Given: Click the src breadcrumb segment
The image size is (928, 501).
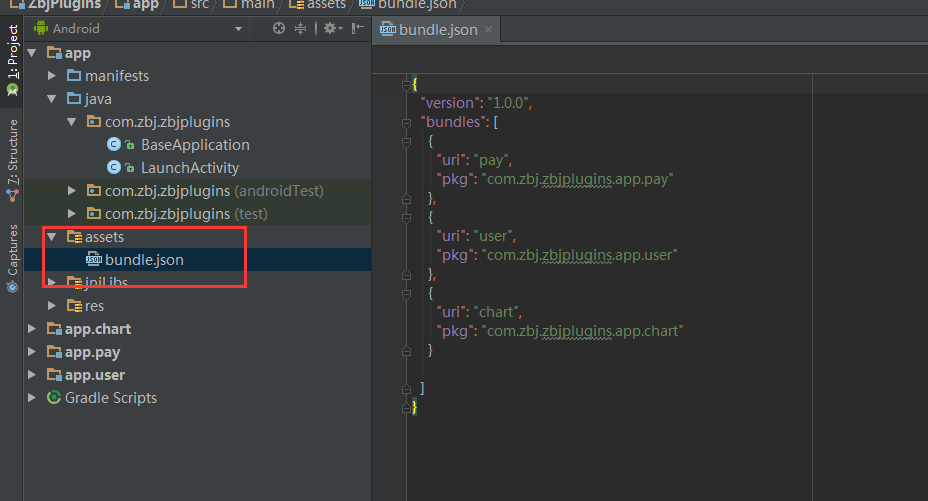Looking at the screenshot, I should tap(199, 5).
